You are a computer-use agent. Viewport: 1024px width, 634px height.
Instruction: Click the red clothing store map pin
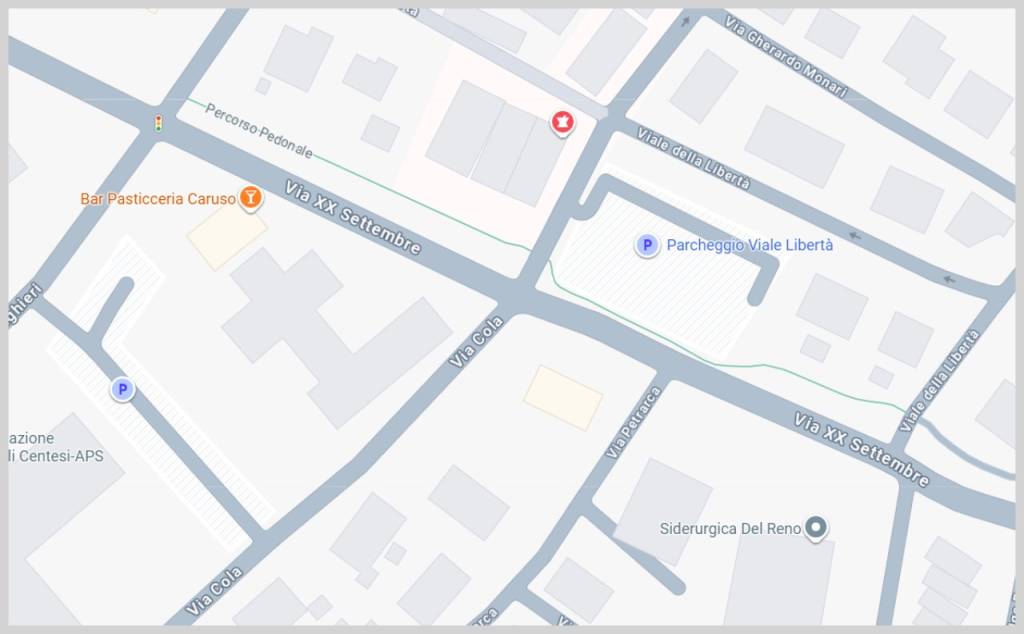click(562, 122)
